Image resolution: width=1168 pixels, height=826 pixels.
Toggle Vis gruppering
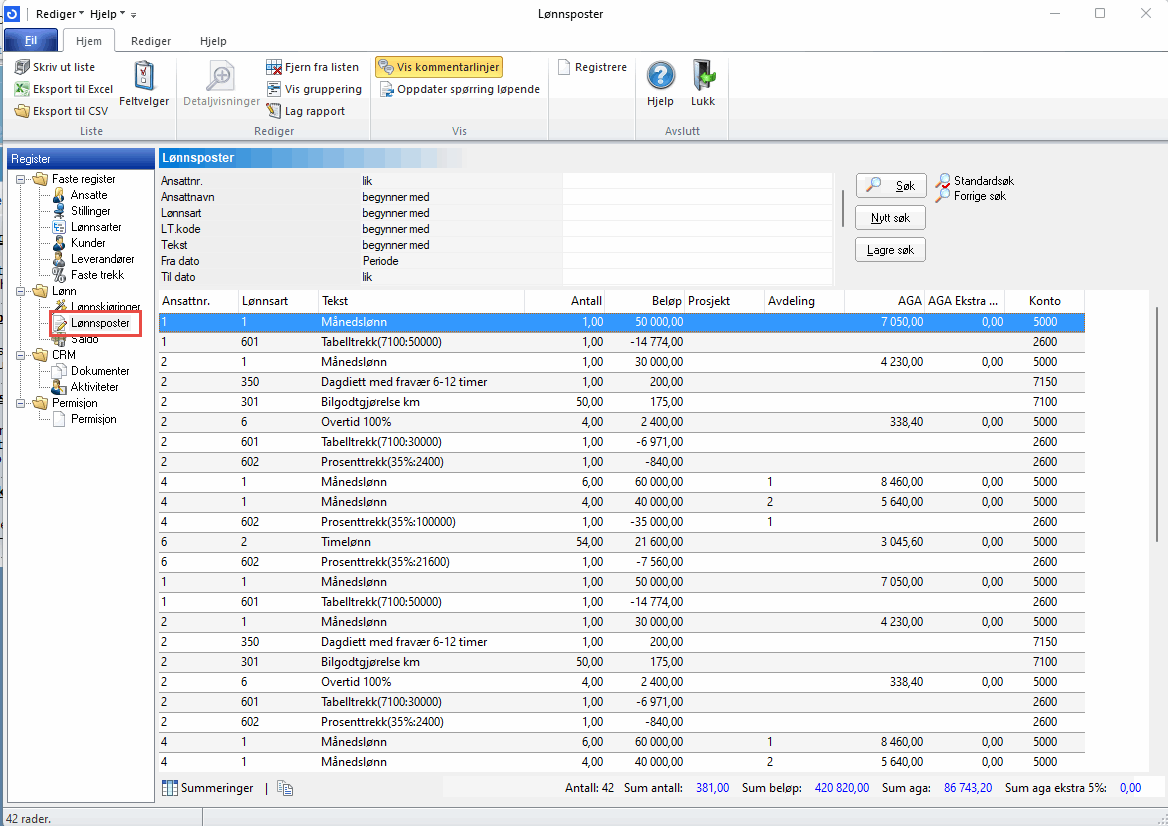tap(313, 89)
